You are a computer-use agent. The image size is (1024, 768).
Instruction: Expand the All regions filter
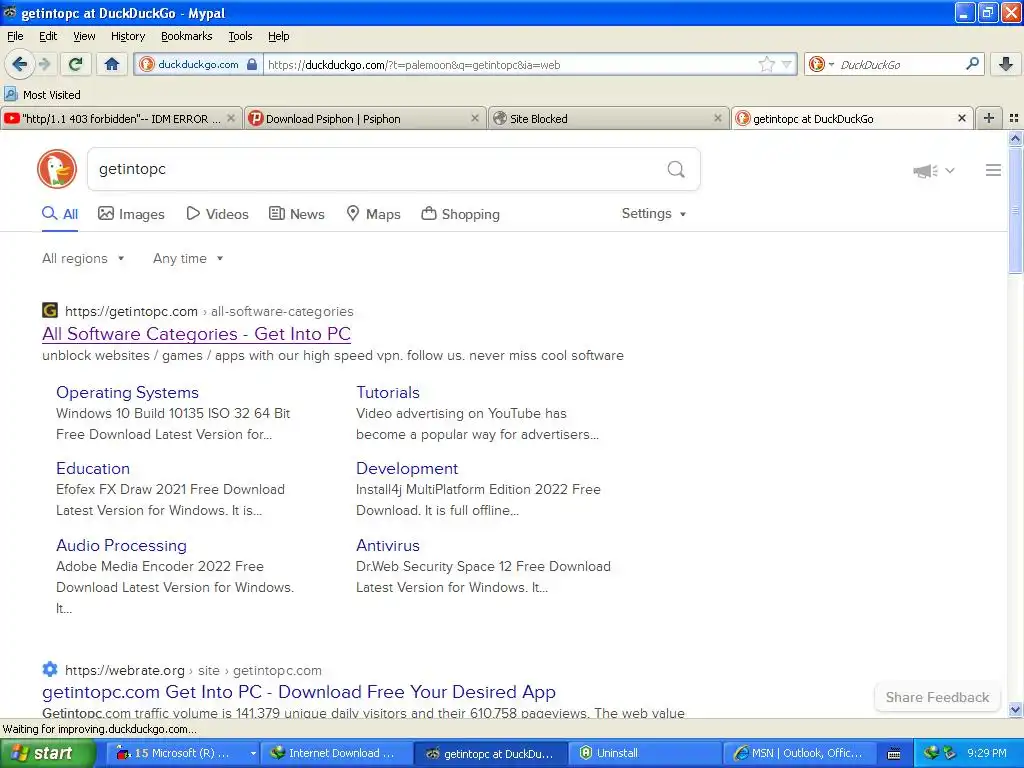83,259
